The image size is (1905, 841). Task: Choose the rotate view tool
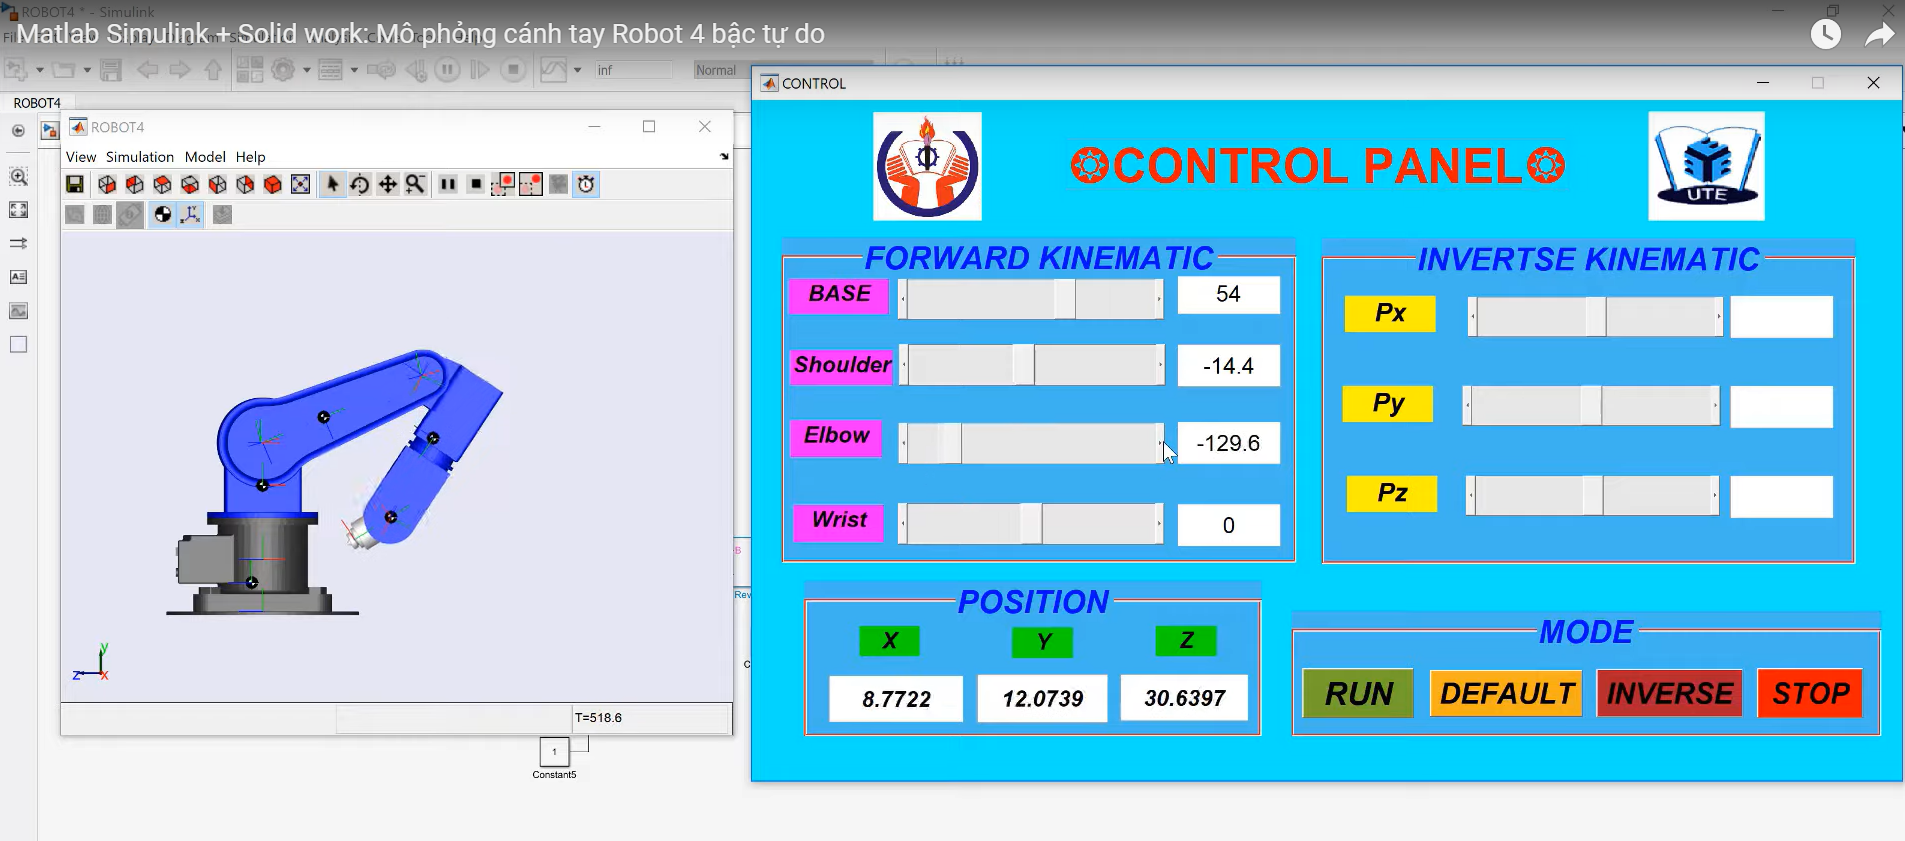[360, 184]
